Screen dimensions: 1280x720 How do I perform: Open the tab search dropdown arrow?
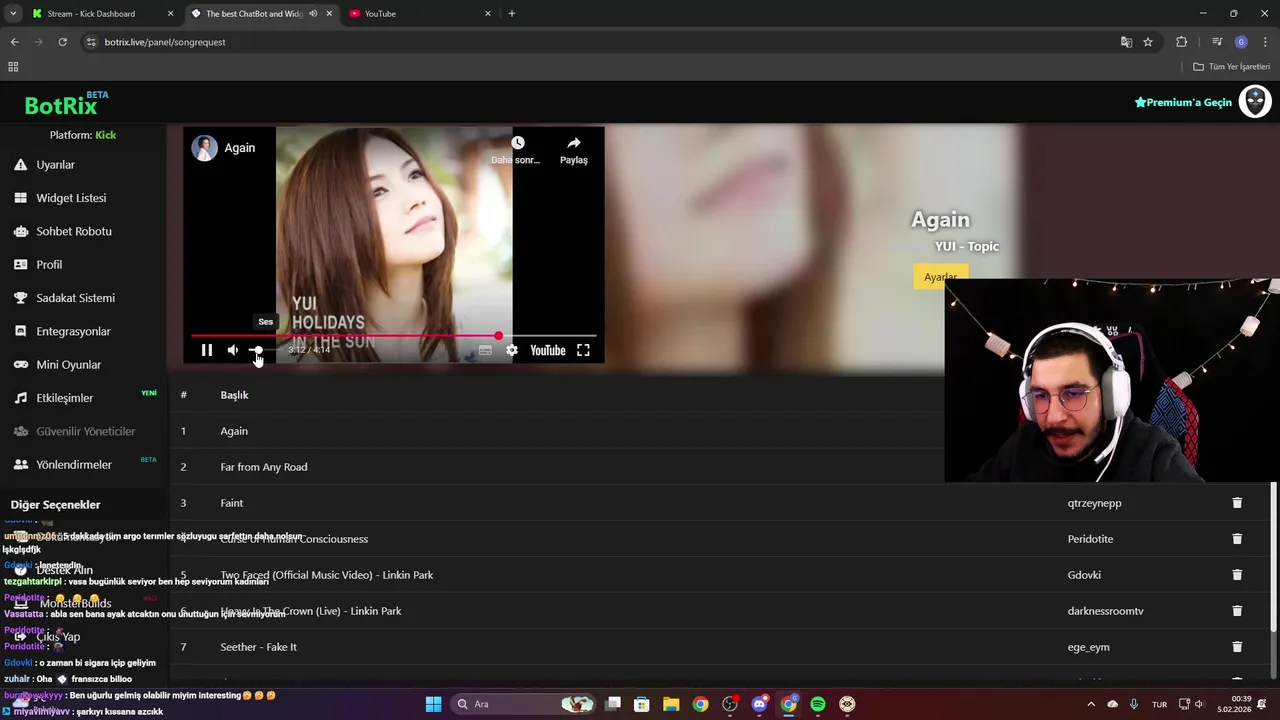pos(13,14)
